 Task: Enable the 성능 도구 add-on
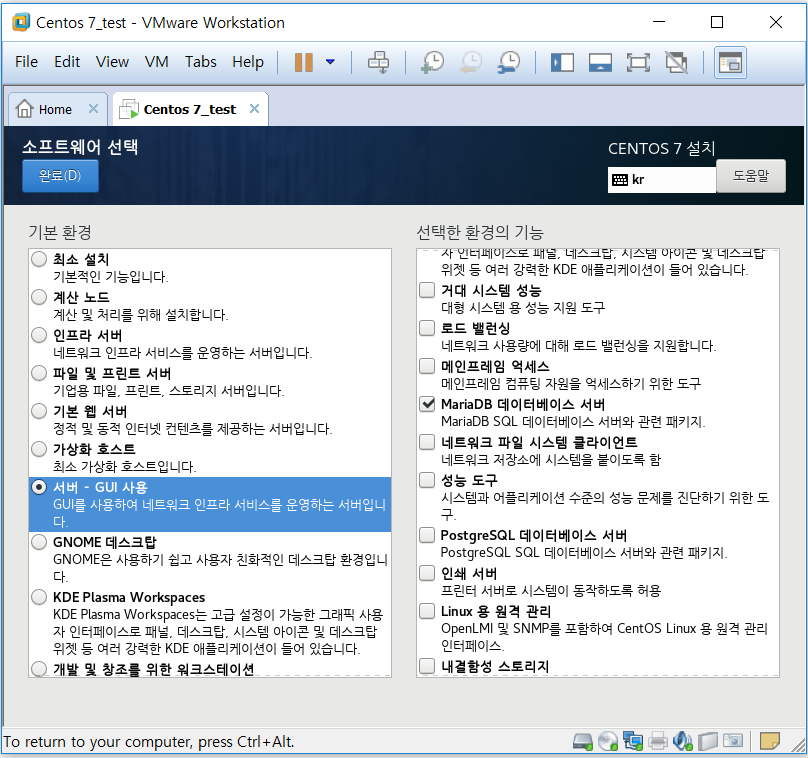427,480
